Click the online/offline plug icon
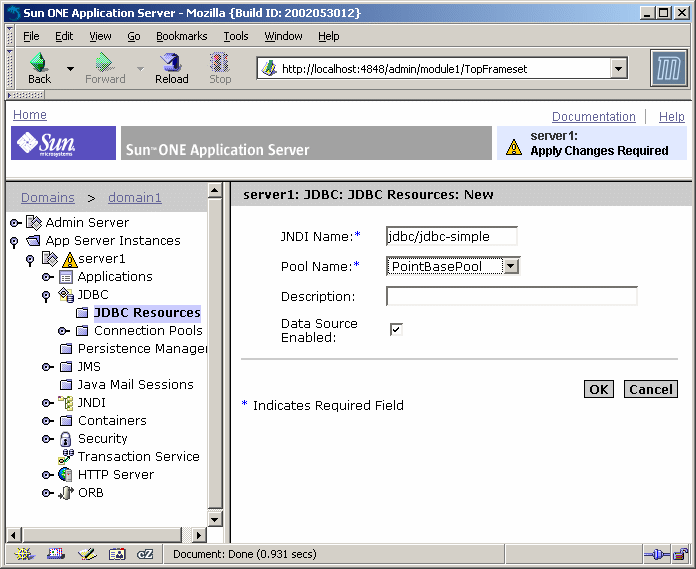 [657, 554]
